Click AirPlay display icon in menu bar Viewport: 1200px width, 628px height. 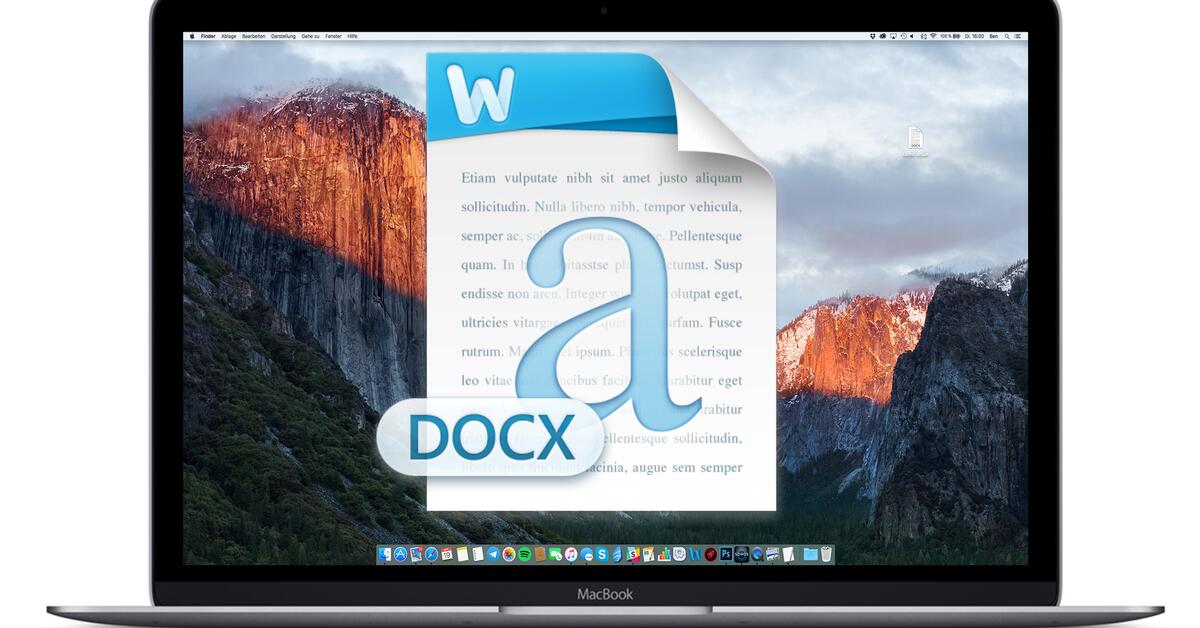893,36
